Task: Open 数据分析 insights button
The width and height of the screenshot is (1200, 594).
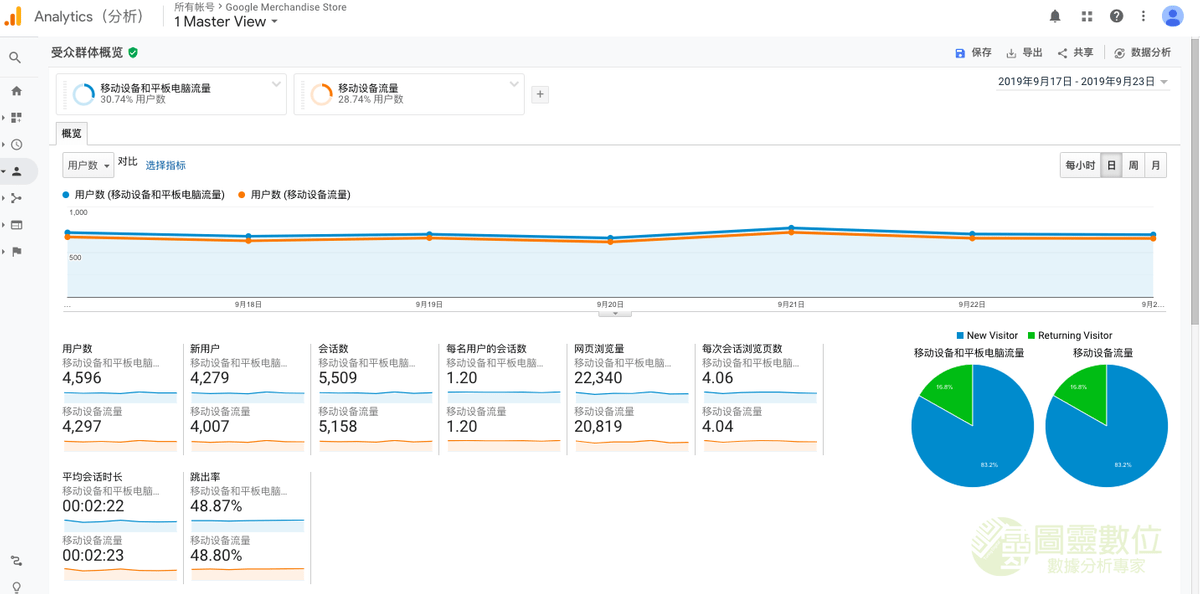Action: pos(1142,53)
